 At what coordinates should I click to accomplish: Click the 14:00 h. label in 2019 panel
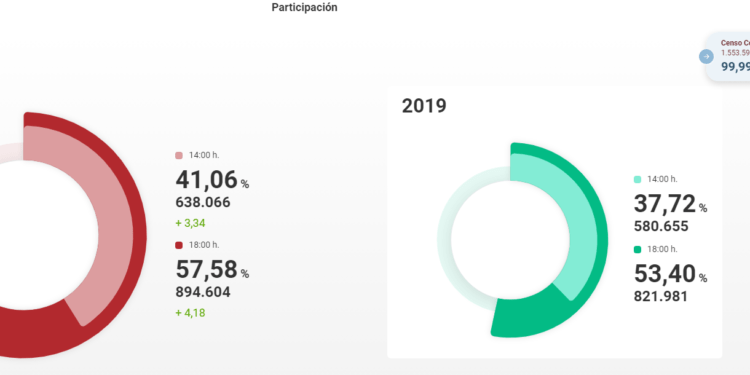(662, 179)
